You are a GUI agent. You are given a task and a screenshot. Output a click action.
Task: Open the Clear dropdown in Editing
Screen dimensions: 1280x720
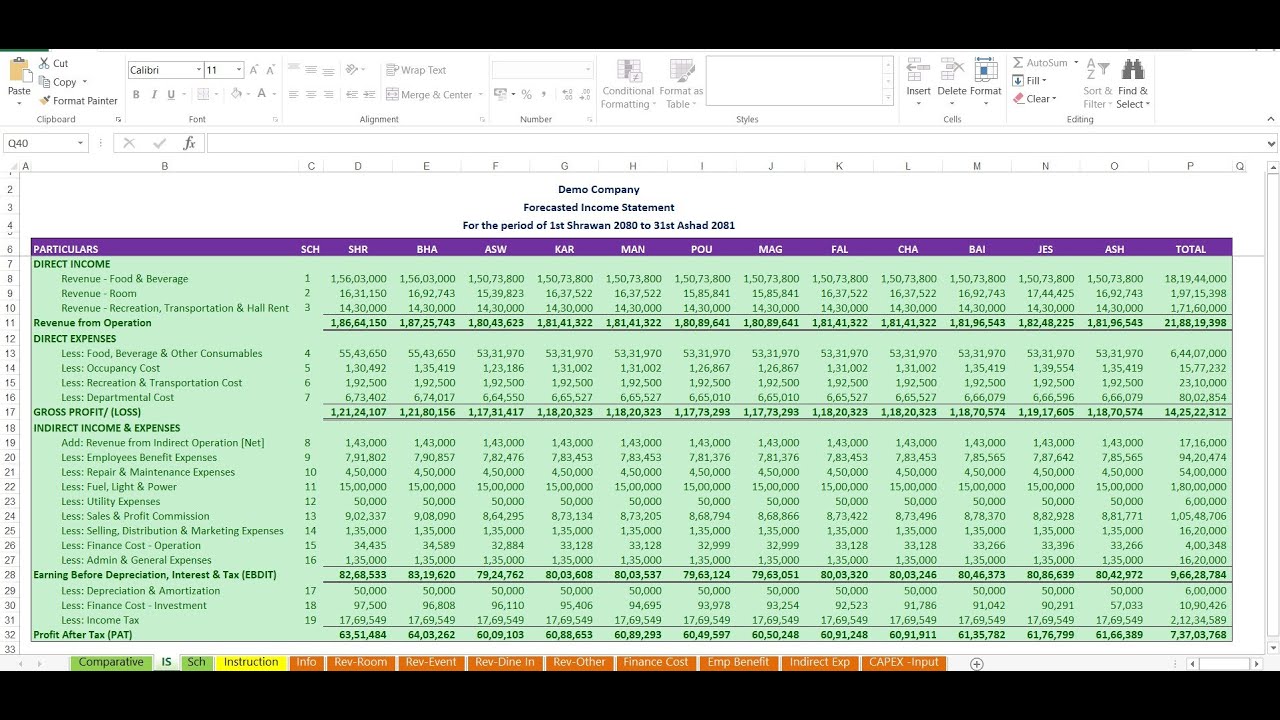point(1033,99)
